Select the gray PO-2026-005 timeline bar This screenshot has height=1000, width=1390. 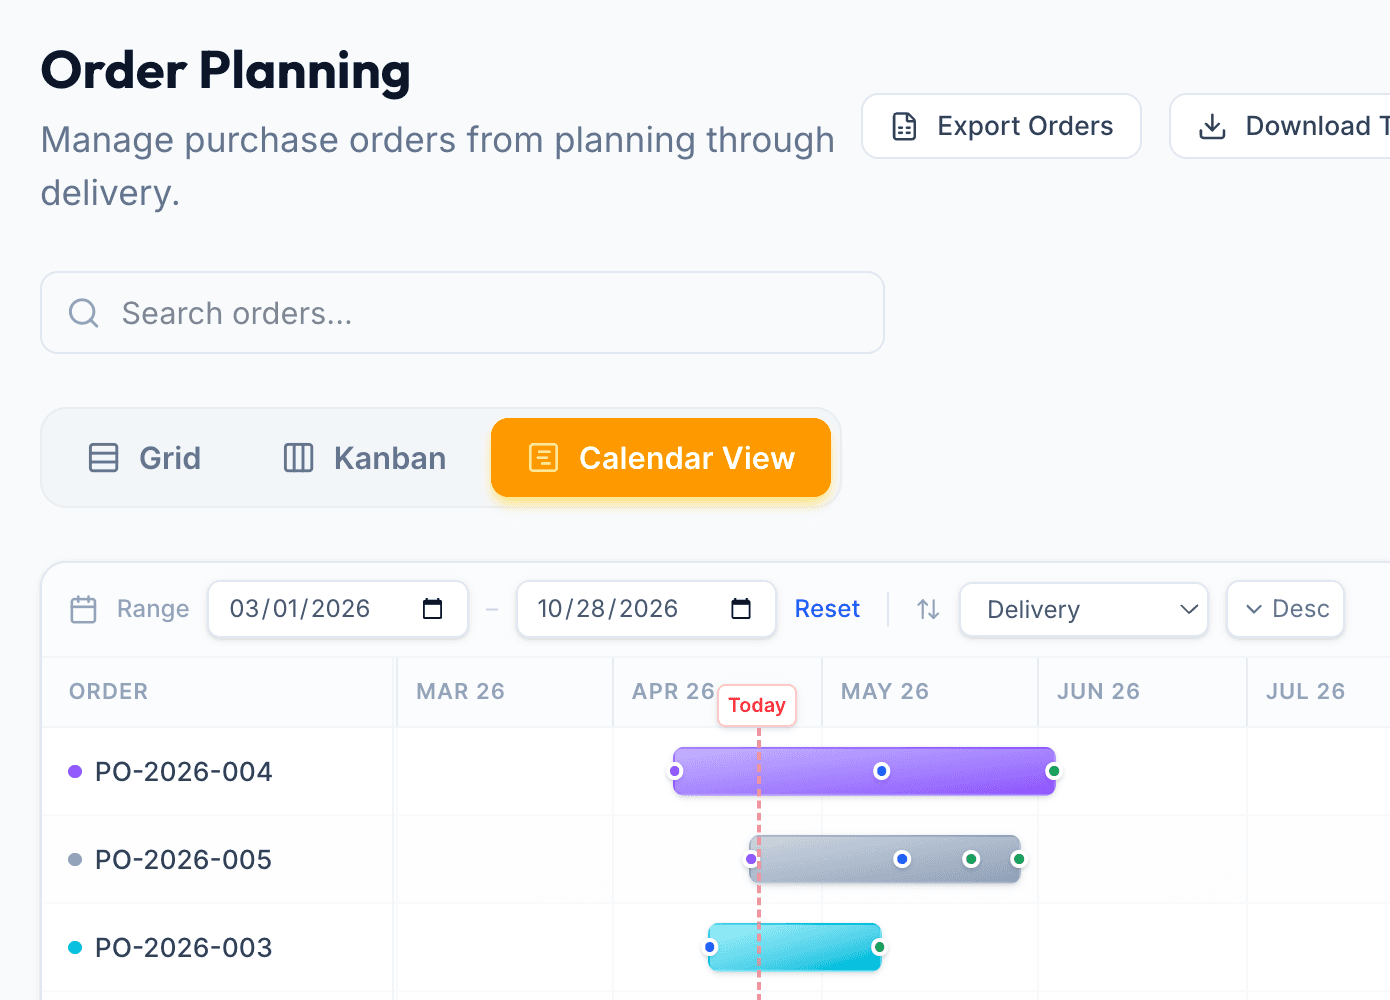pyautogui.click(x=885, y=859)
